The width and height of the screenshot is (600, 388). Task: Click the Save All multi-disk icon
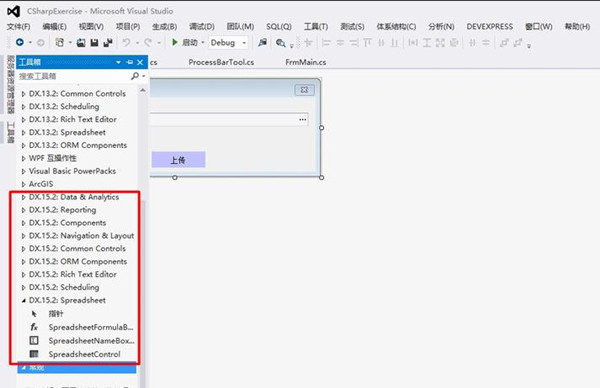coord(108,43)
